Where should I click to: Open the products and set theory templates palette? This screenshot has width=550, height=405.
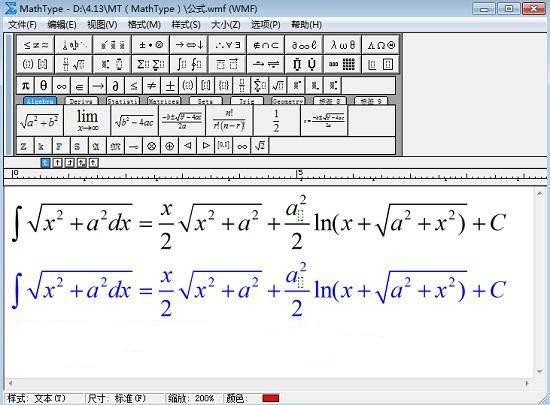click(304, 64)
